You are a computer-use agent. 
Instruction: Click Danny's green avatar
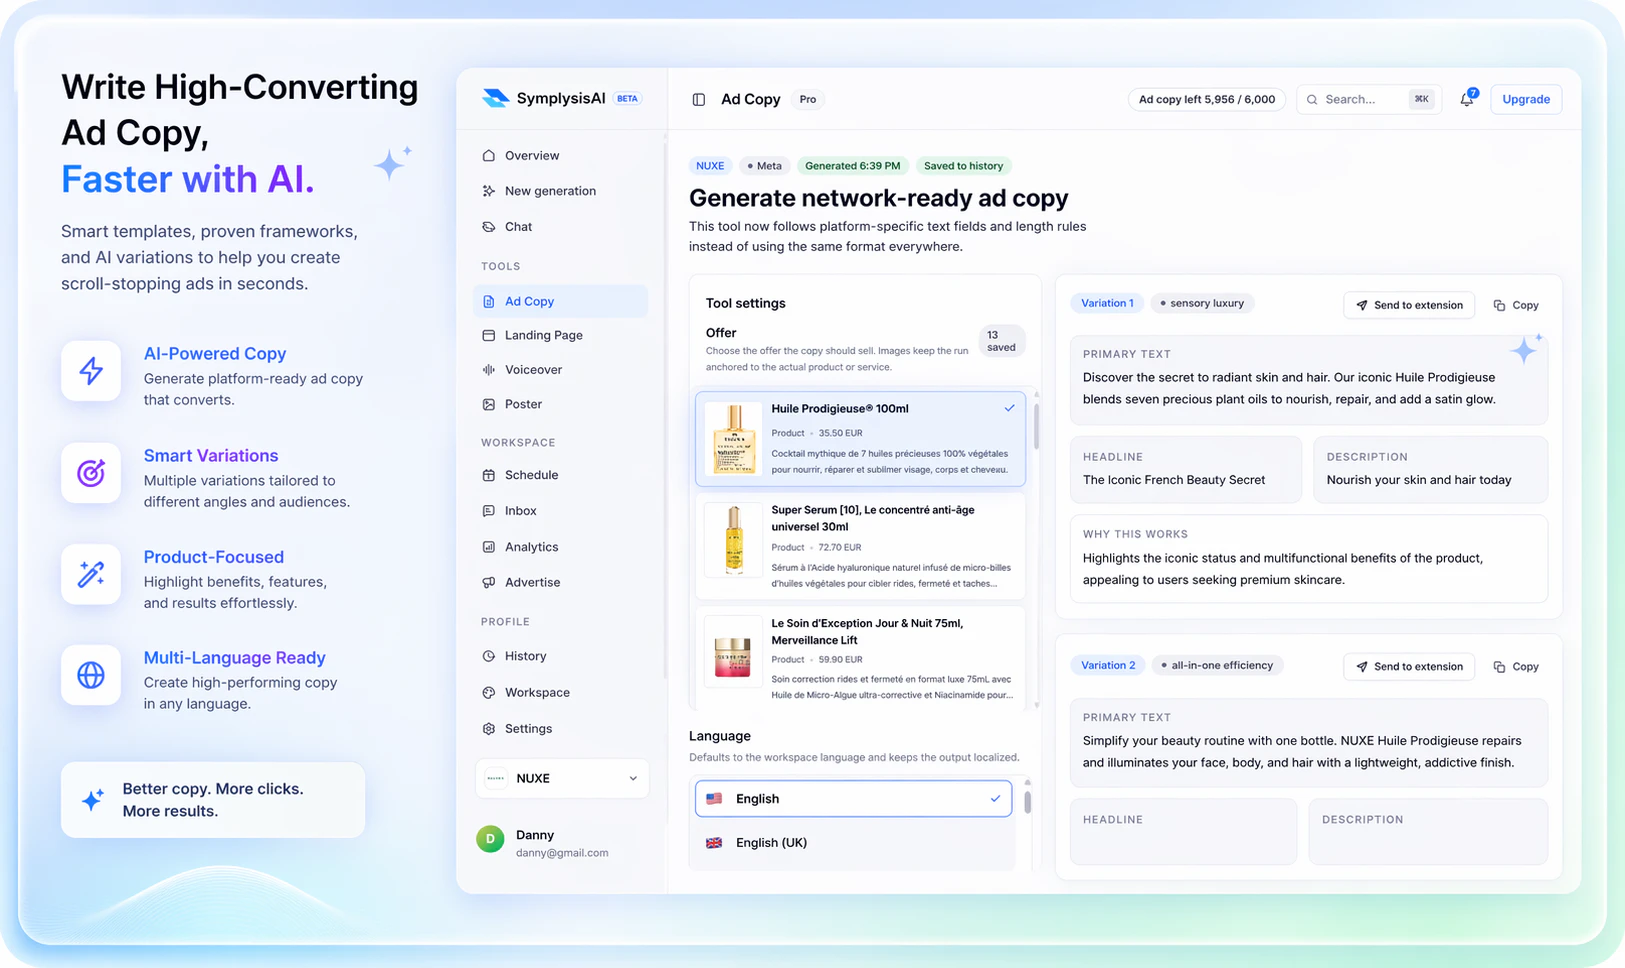click(x=490, y=839)
